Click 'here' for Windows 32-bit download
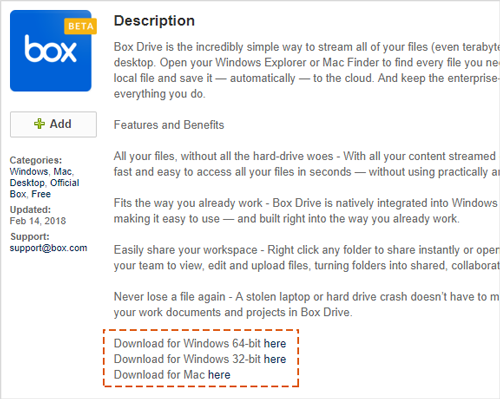Image resolution: width=500 pixels, height=399 pixels. [x=275, y=359]
